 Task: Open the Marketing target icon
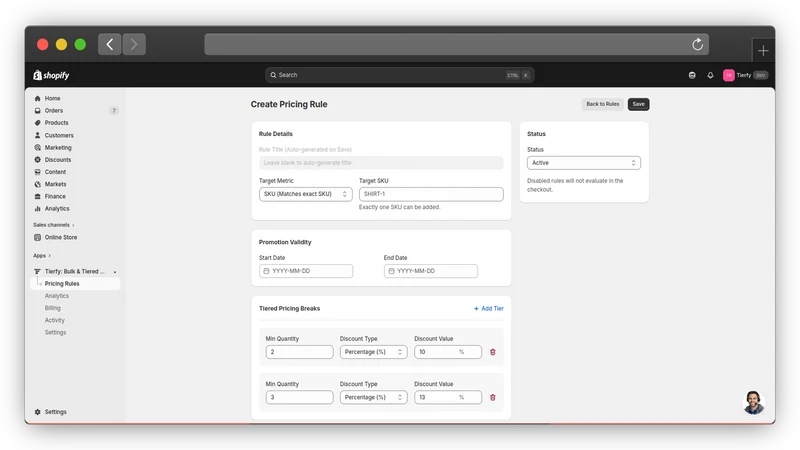pos(37,147)
